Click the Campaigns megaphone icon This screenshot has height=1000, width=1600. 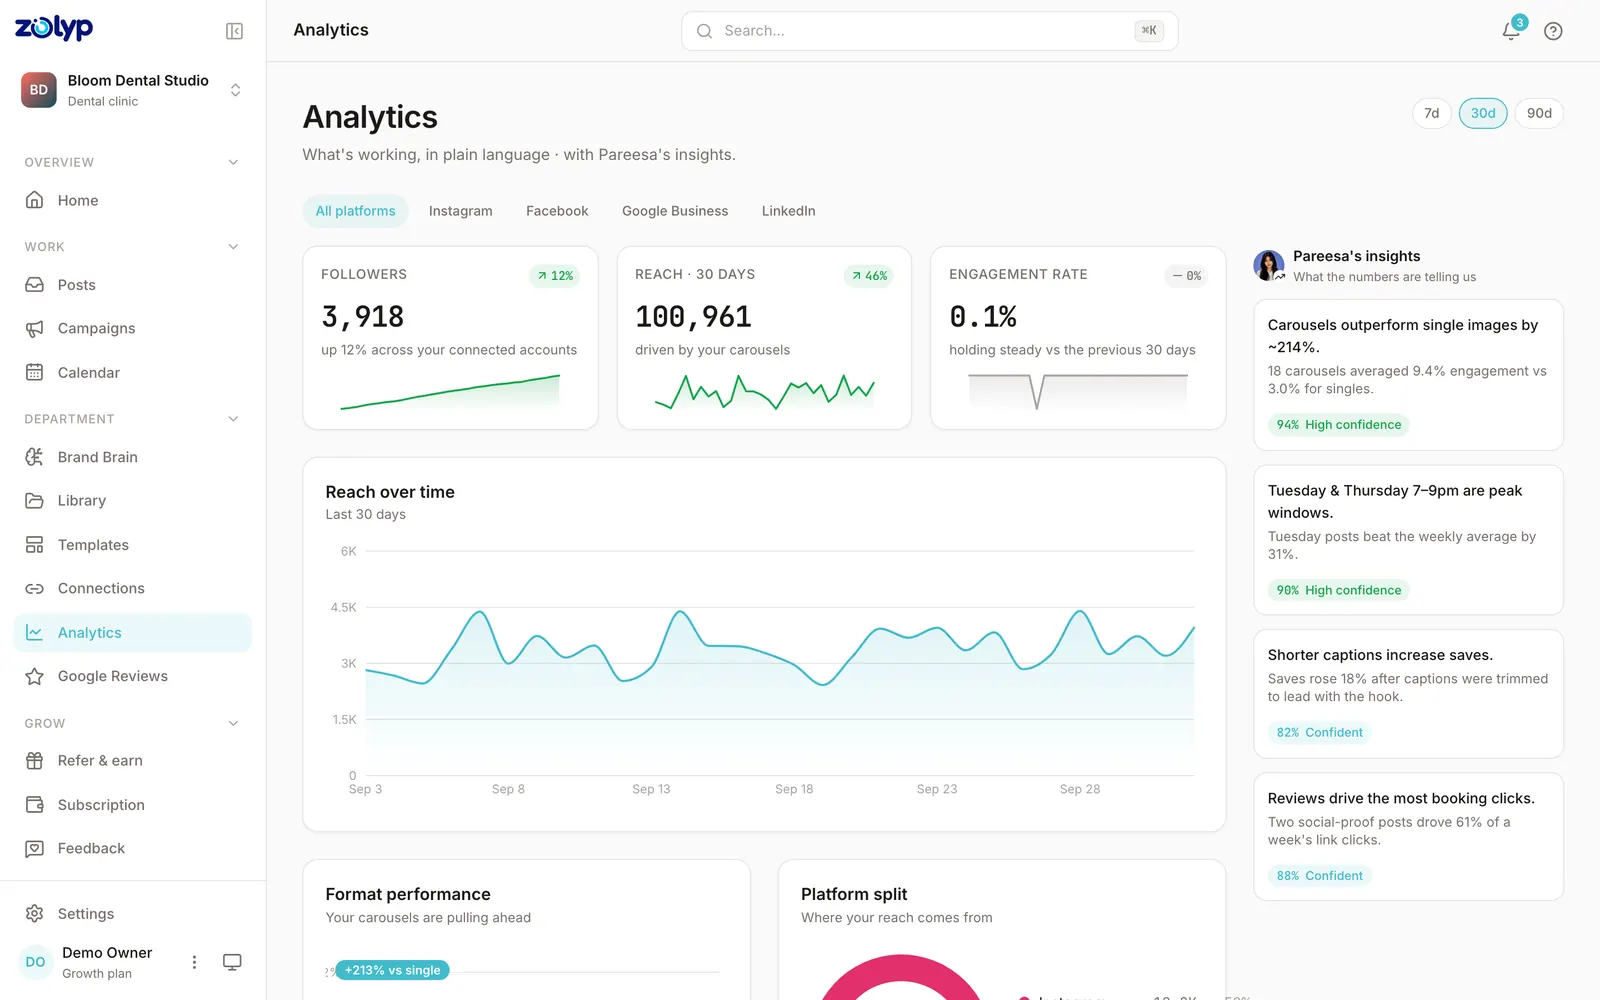click(x=35, y=328)
